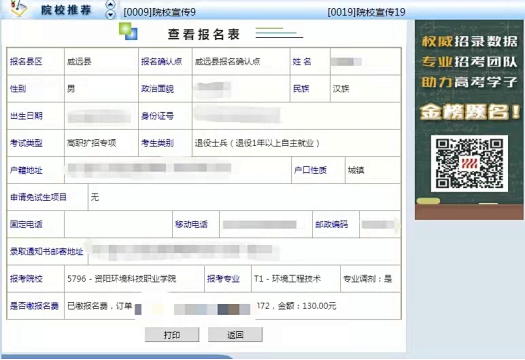Viewport: 525px width, 360px height.
Task: Click the 姓 名 label
Action: 302,61
